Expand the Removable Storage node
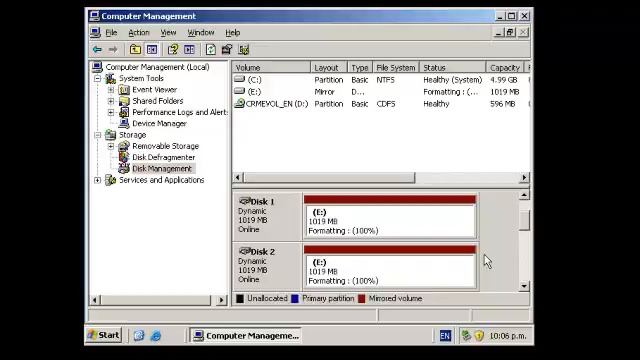640x360 pixels. coord(111,146)
